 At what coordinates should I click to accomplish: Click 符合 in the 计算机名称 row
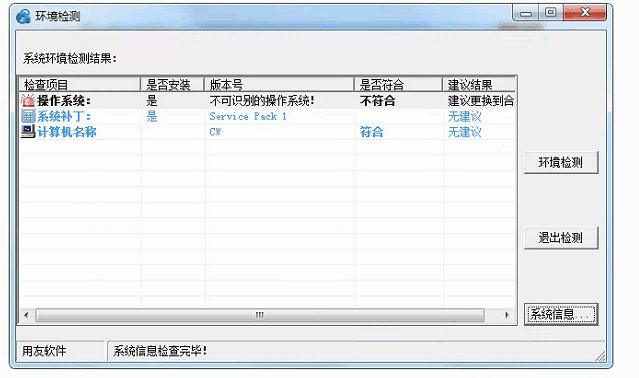tap(371, 132)
